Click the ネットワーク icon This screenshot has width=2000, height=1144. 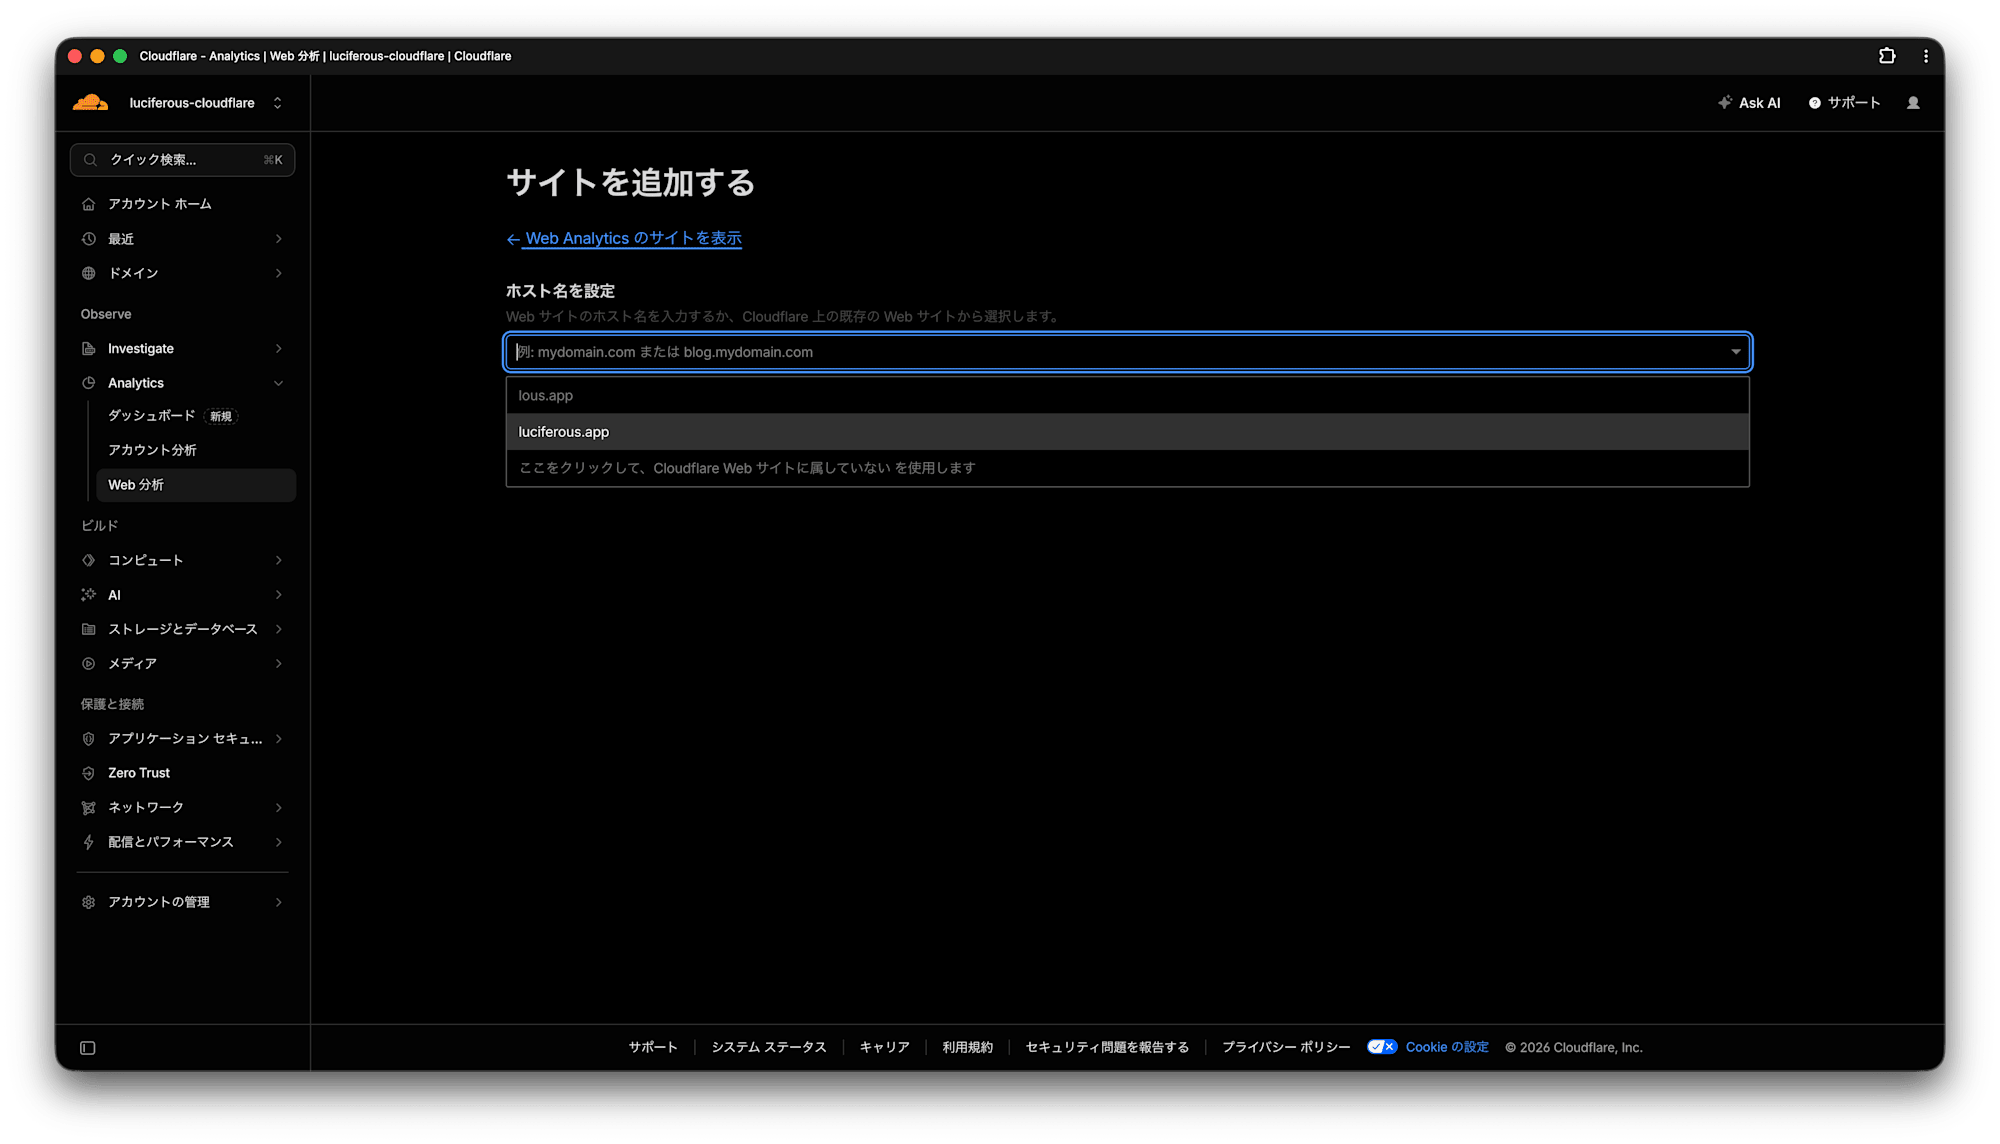(x=89, y=808)
